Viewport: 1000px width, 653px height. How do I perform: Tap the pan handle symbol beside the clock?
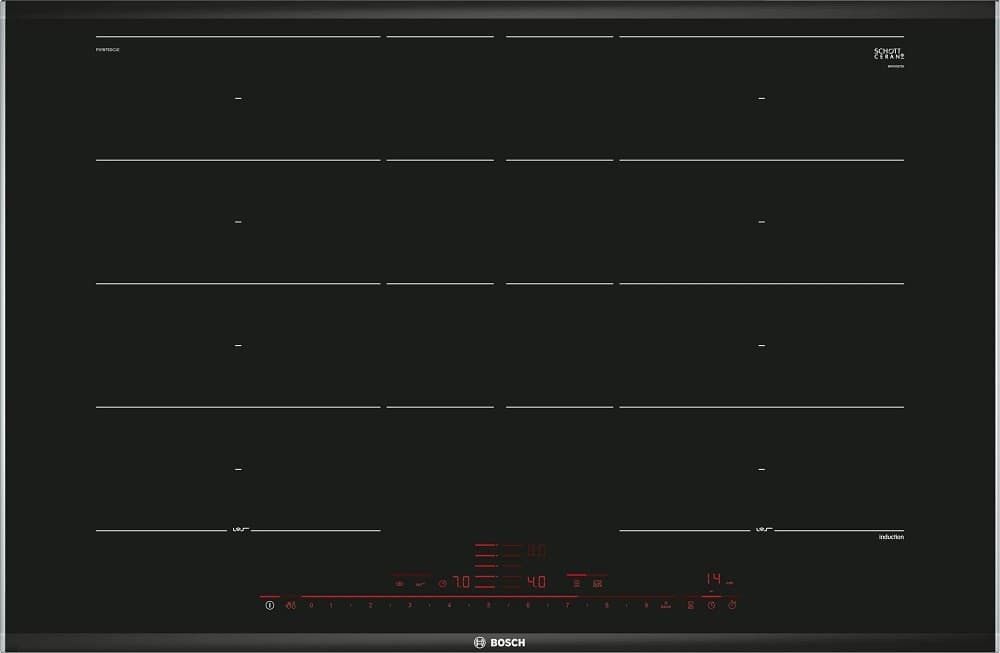pos(420,583)
